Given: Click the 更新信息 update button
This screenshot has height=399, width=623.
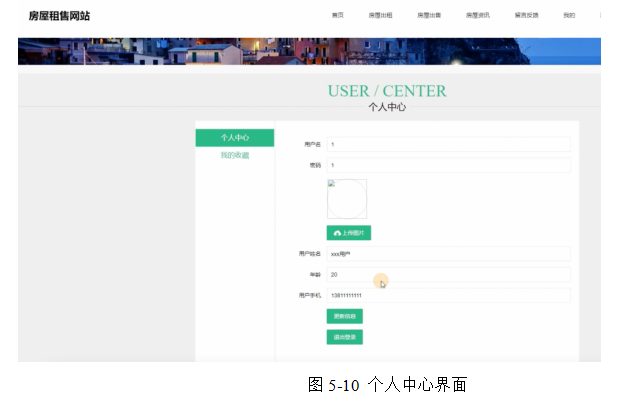Looking at the screenshot, I should (x=344, y=316).
